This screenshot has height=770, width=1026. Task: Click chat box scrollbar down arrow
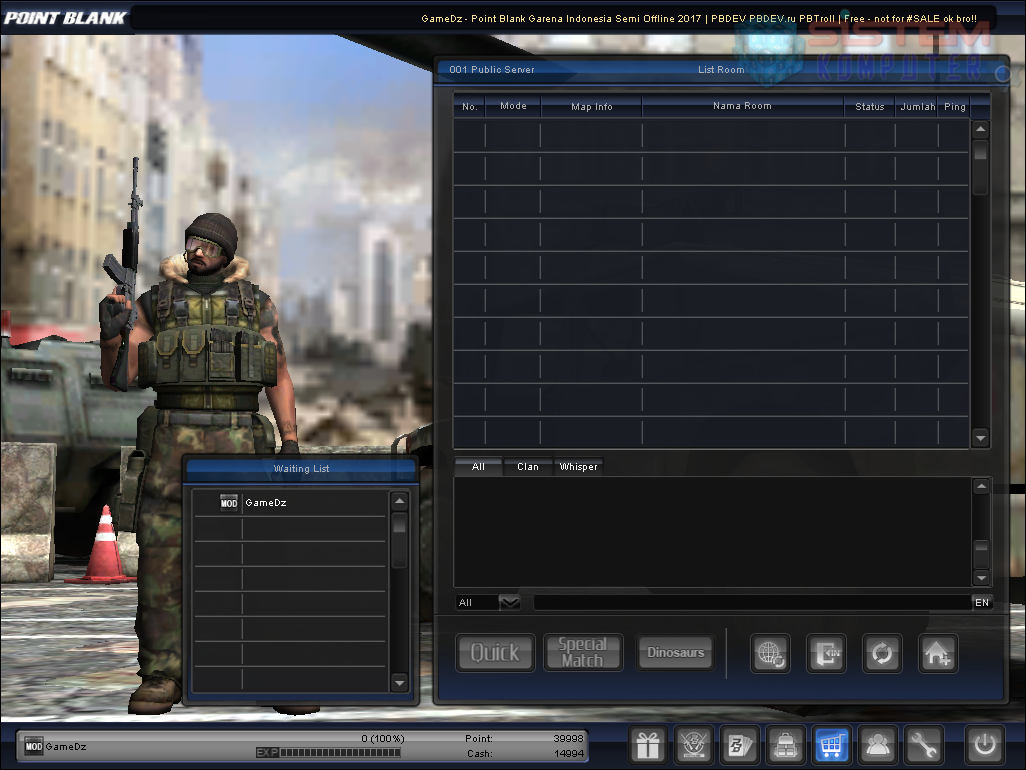pyautogui.click(x=982, y=578)
